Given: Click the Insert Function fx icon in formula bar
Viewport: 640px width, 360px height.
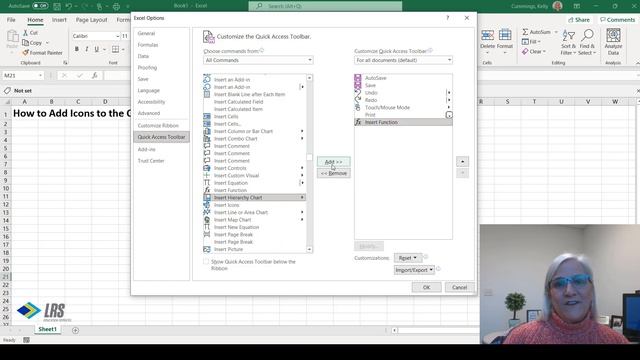Looking at the screenshot, I should tap(95, 76).
